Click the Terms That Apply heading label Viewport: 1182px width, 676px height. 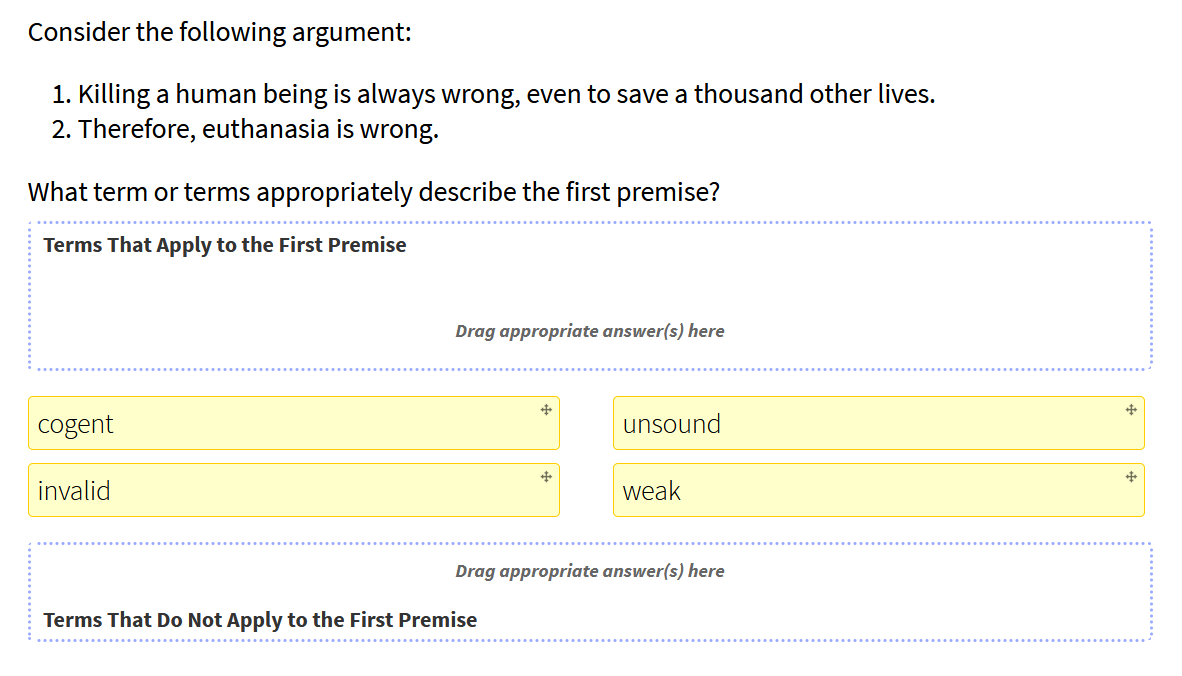coord(224,244)
